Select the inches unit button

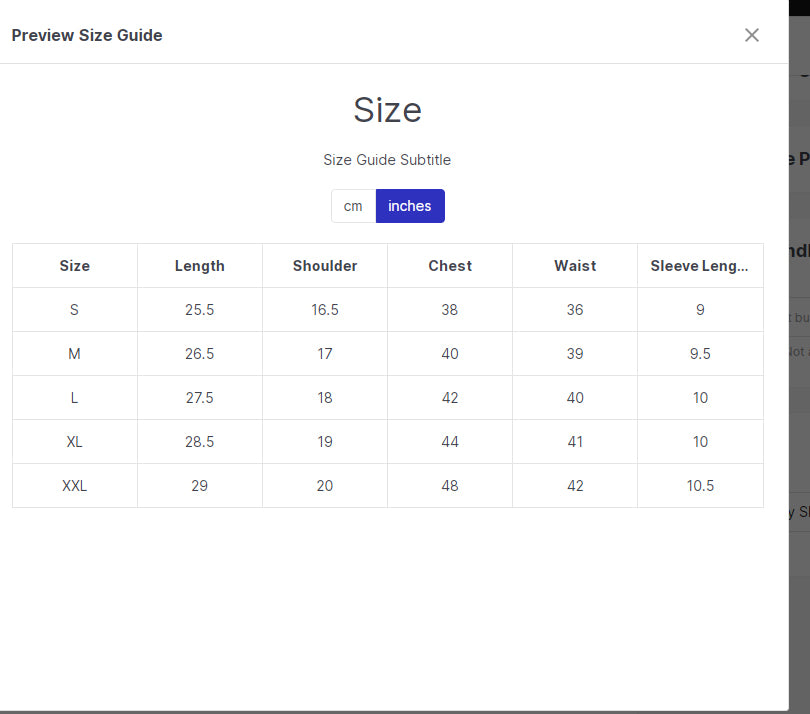coord(410,206)
